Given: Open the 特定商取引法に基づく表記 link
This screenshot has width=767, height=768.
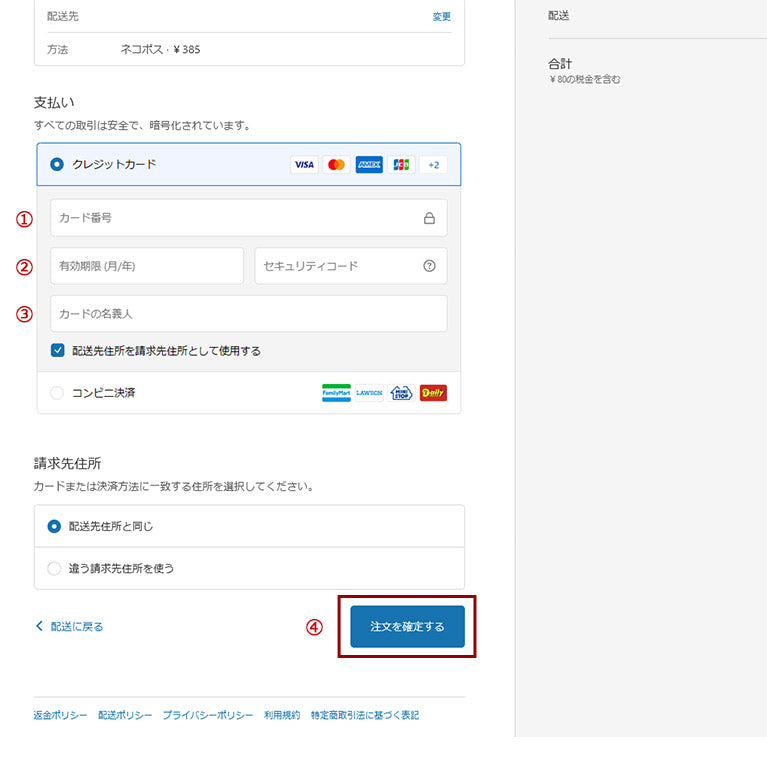Looking at the screenshot, I should click(x=365, y=715).
